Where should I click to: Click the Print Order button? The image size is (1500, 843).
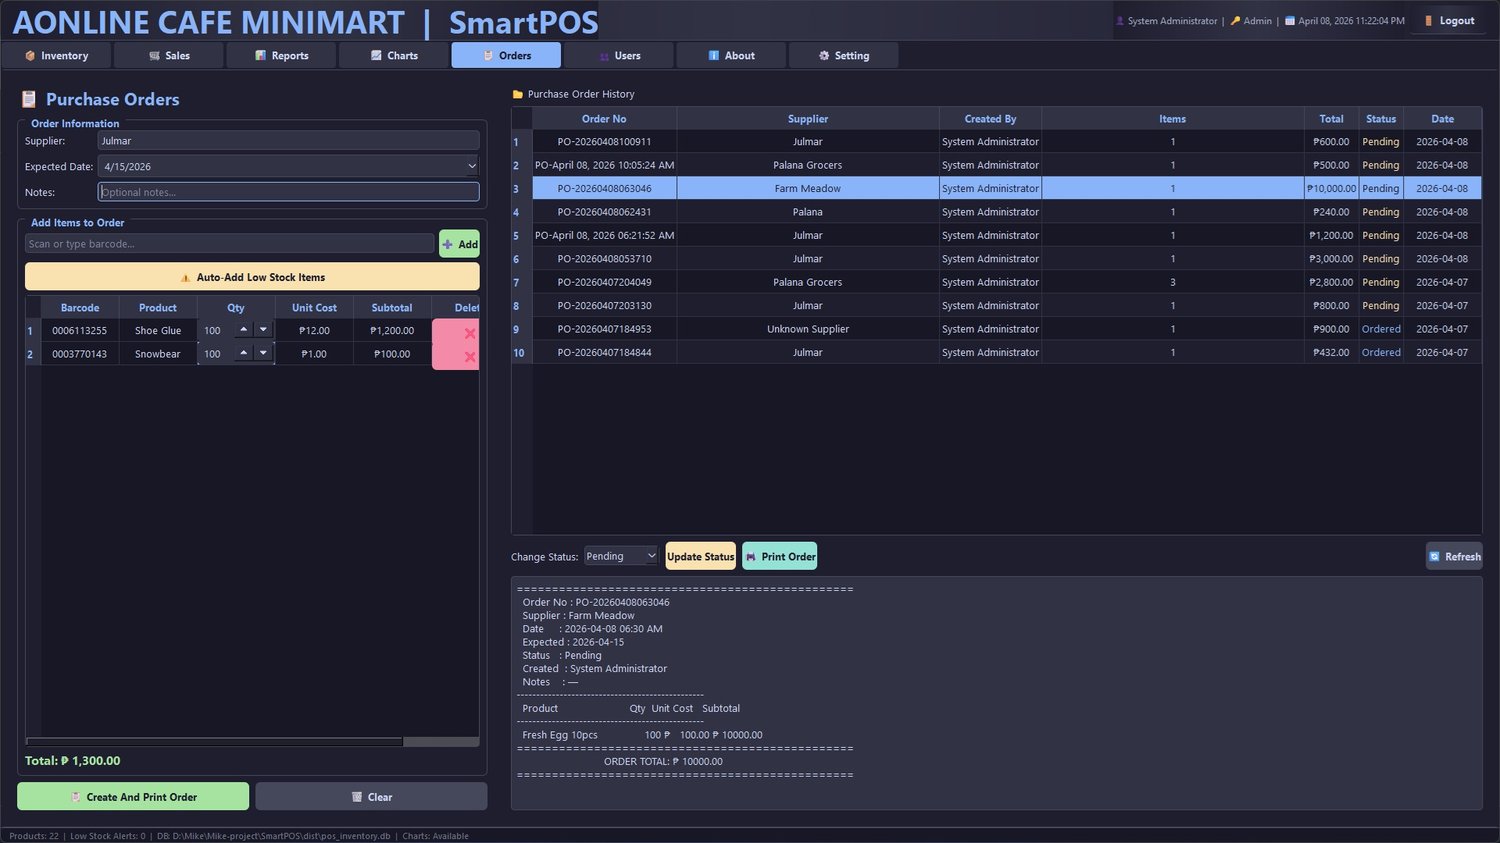[x=780, y=557]
